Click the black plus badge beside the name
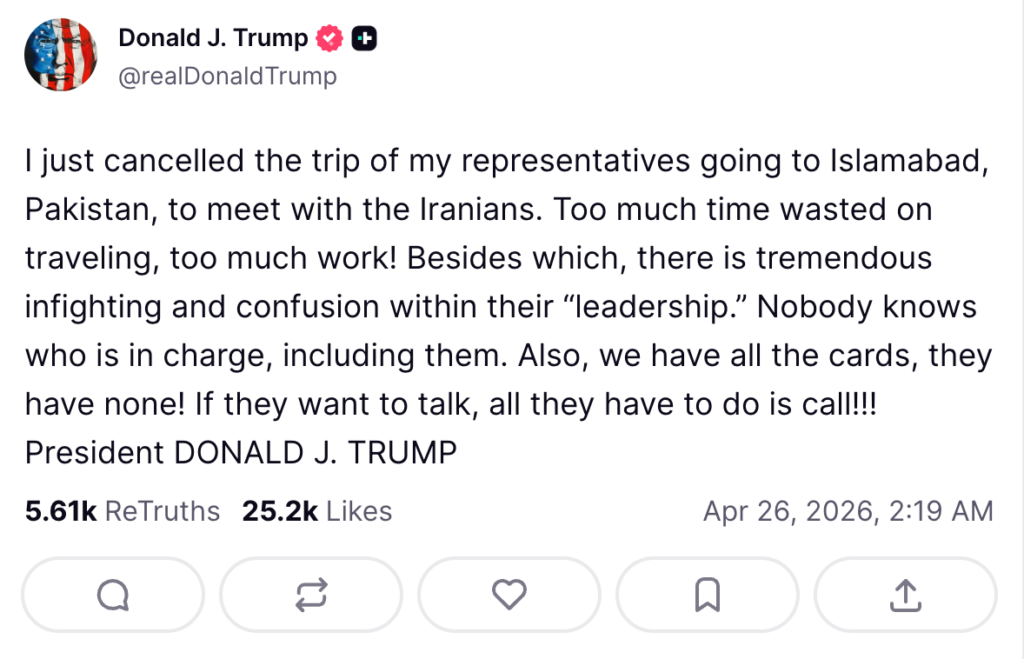1024x659 pixels. click(x=365, y=39)
